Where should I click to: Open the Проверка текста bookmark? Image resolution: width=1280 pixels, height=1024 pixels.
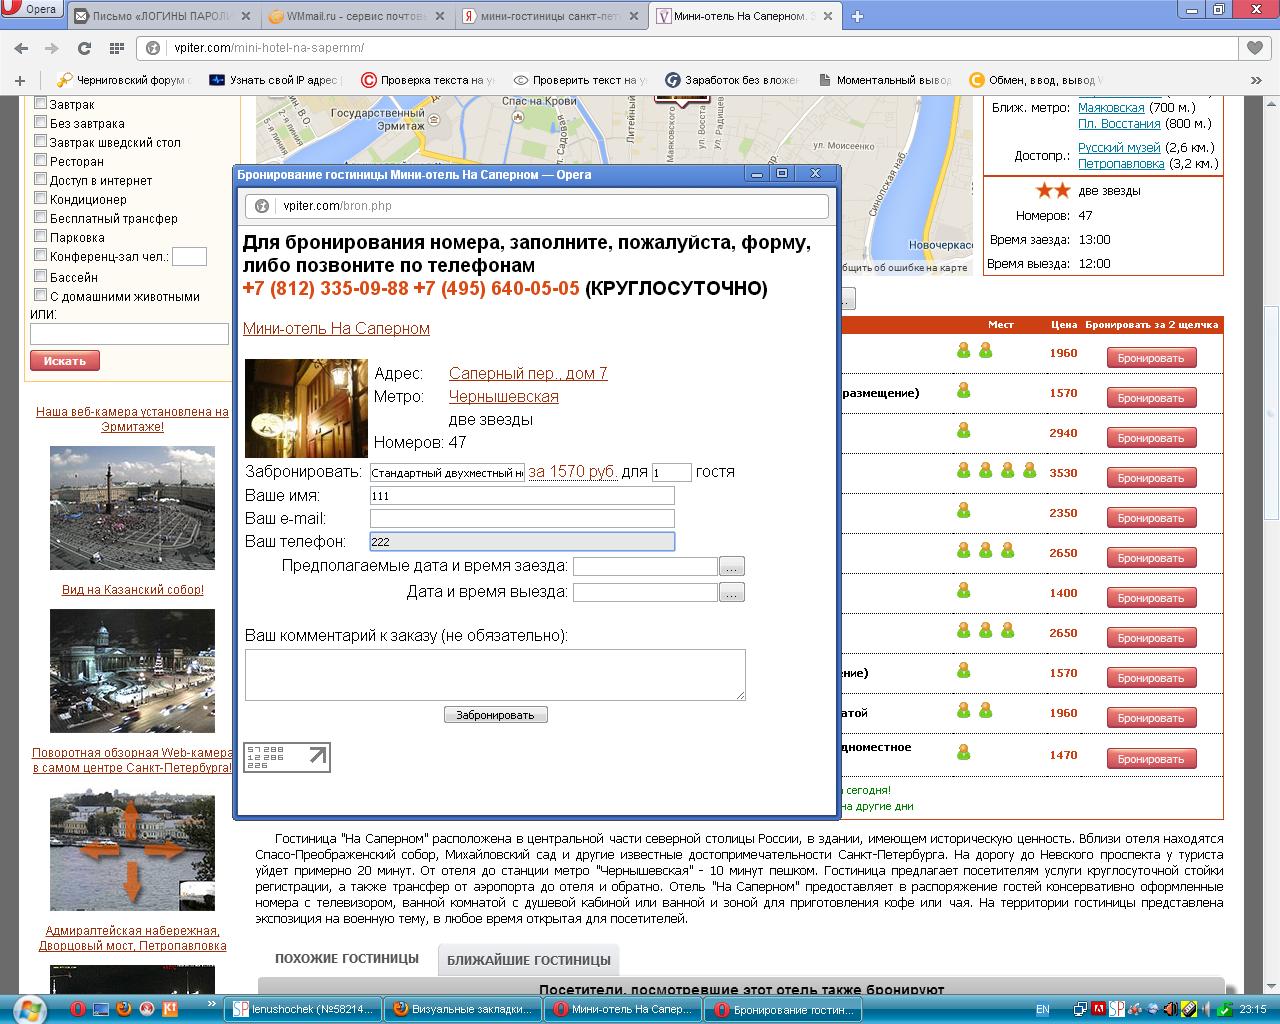click(x=427, y=80)
